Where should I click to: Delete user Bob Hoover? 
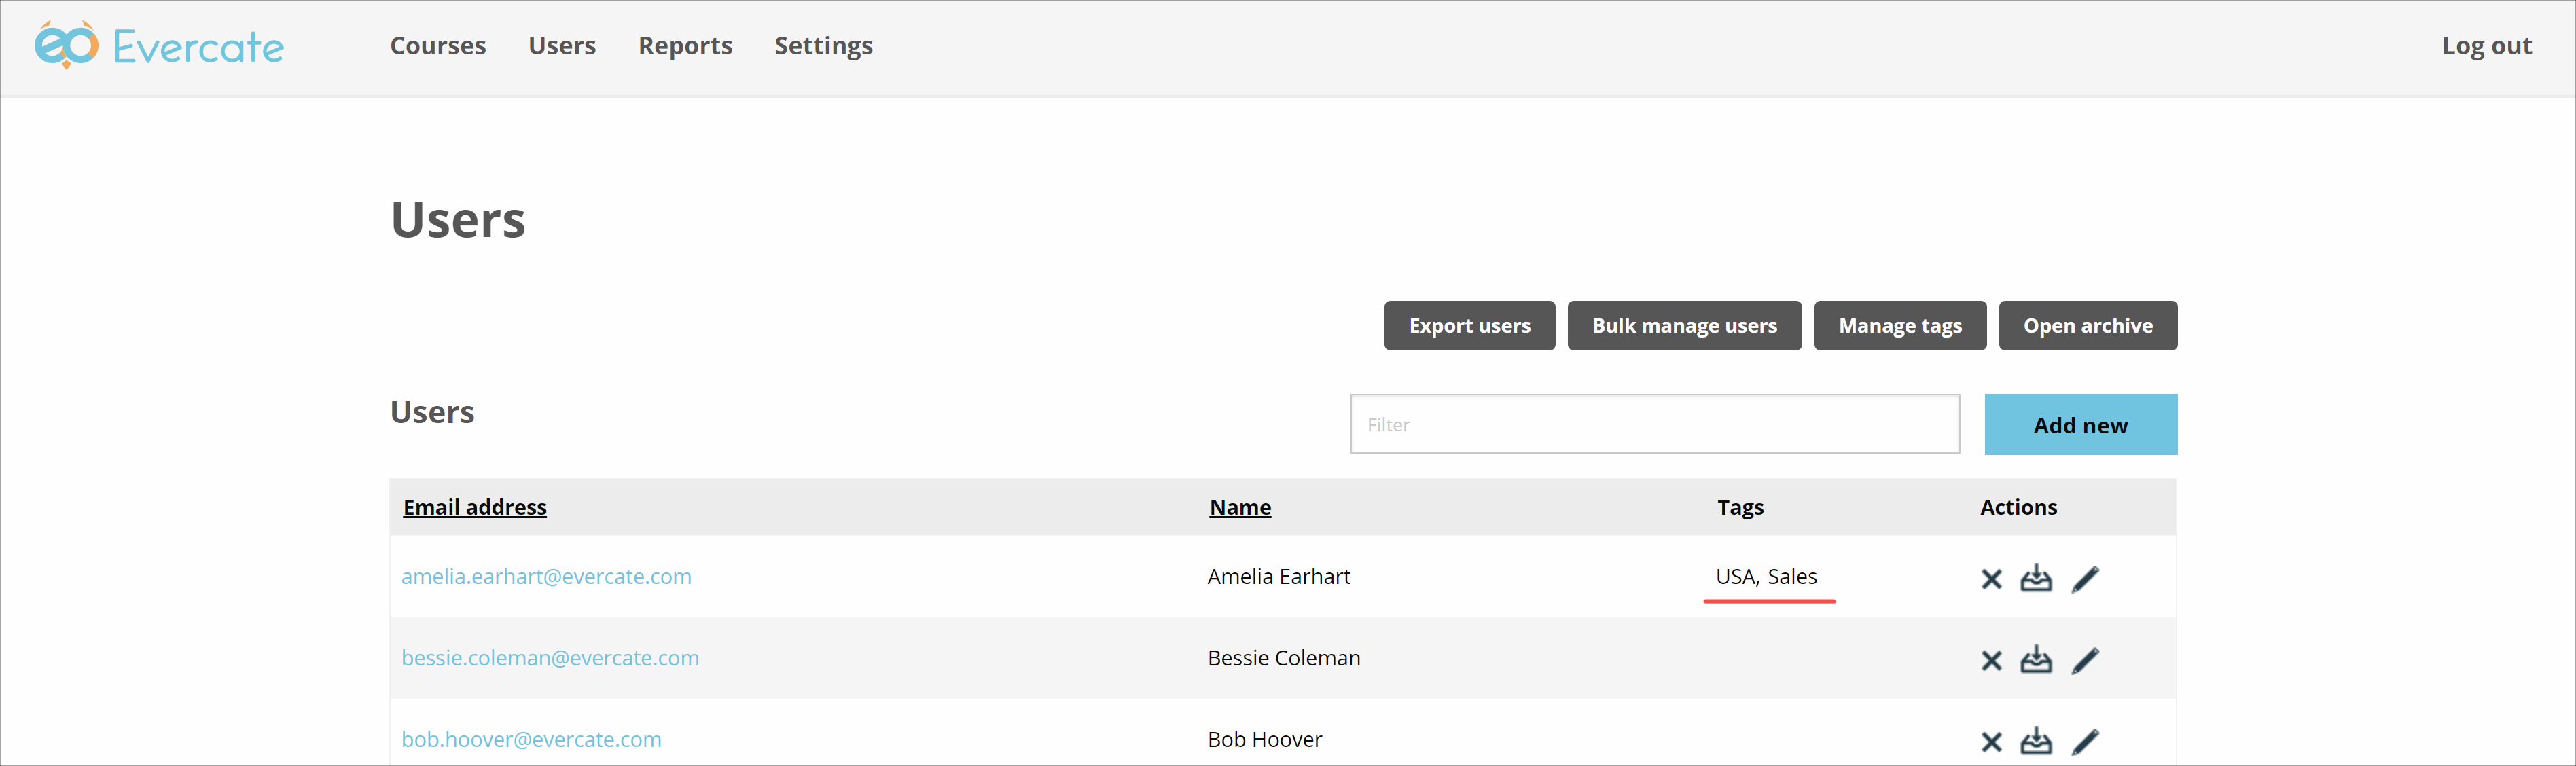(x=1991, y=742)
